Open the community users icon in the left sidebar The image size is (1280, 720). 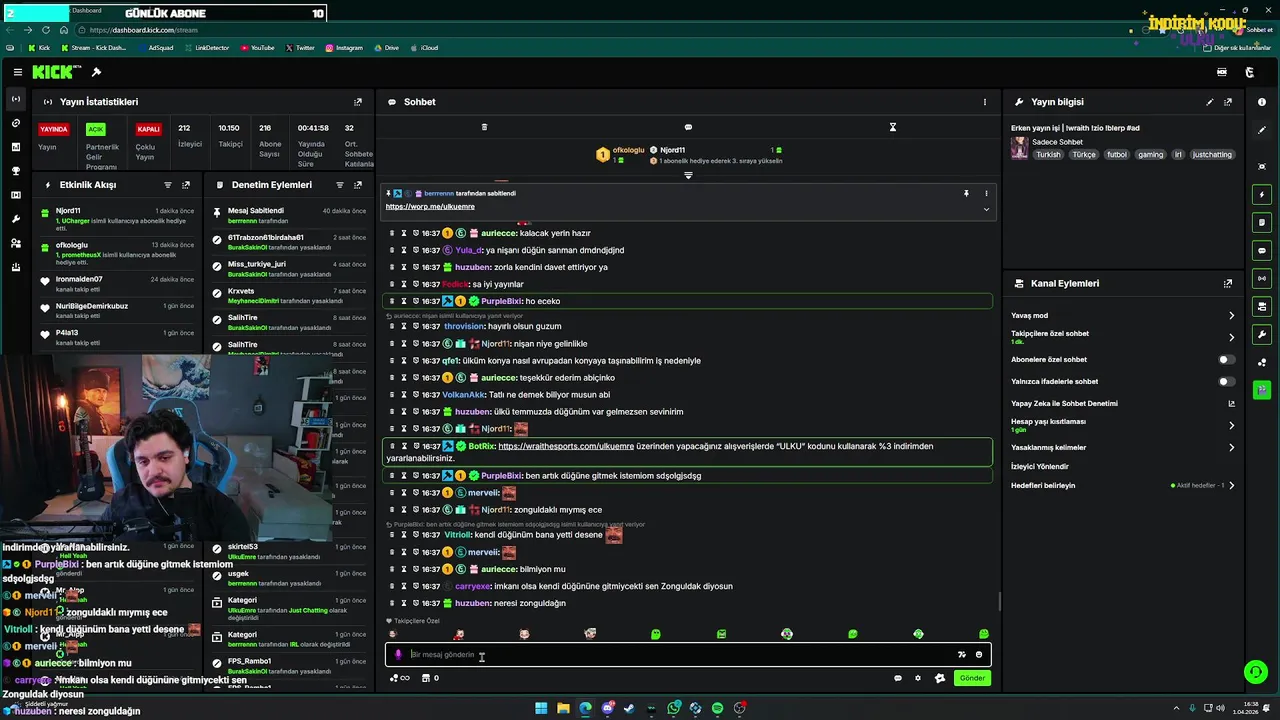15,243
